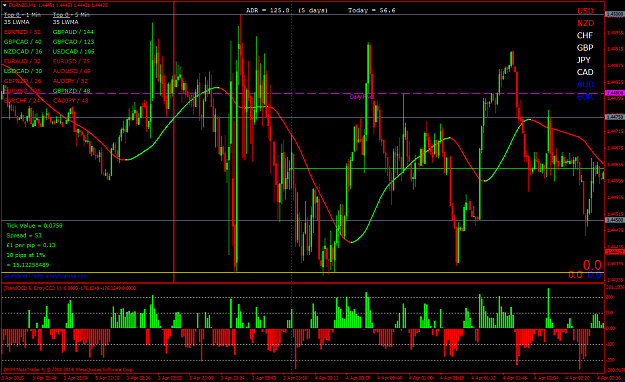Click the GBP currency strength label
Viewport: 625px width, 382px height.
point(585,48)
